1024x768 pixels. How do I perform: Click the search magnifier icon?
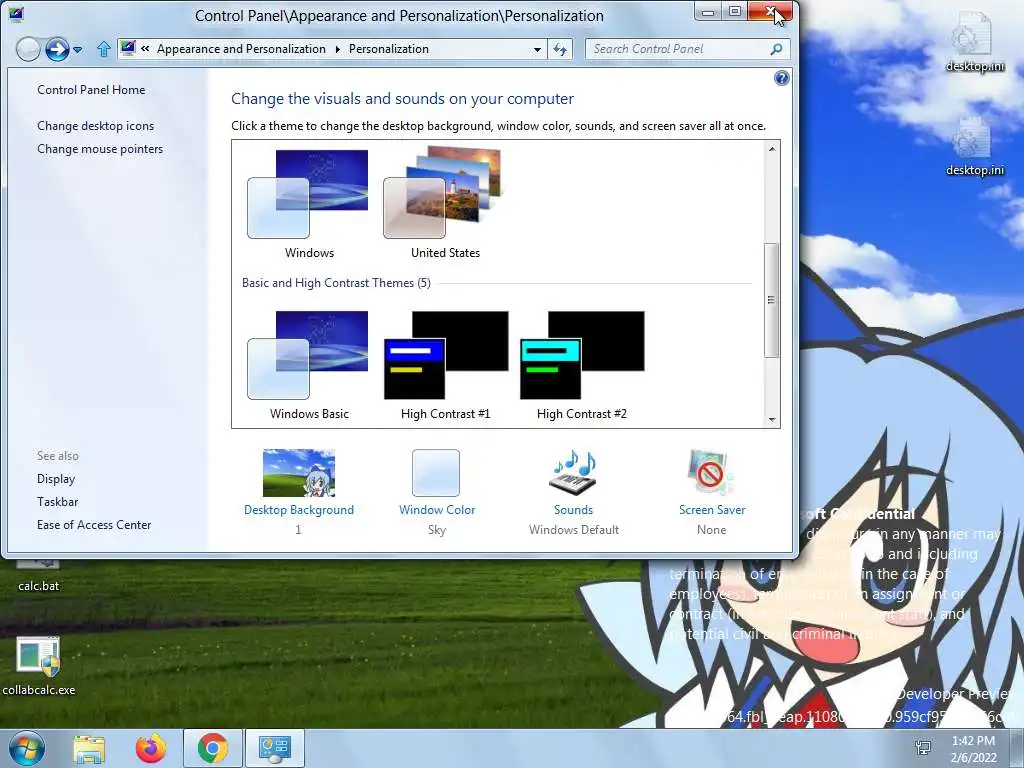776,49
